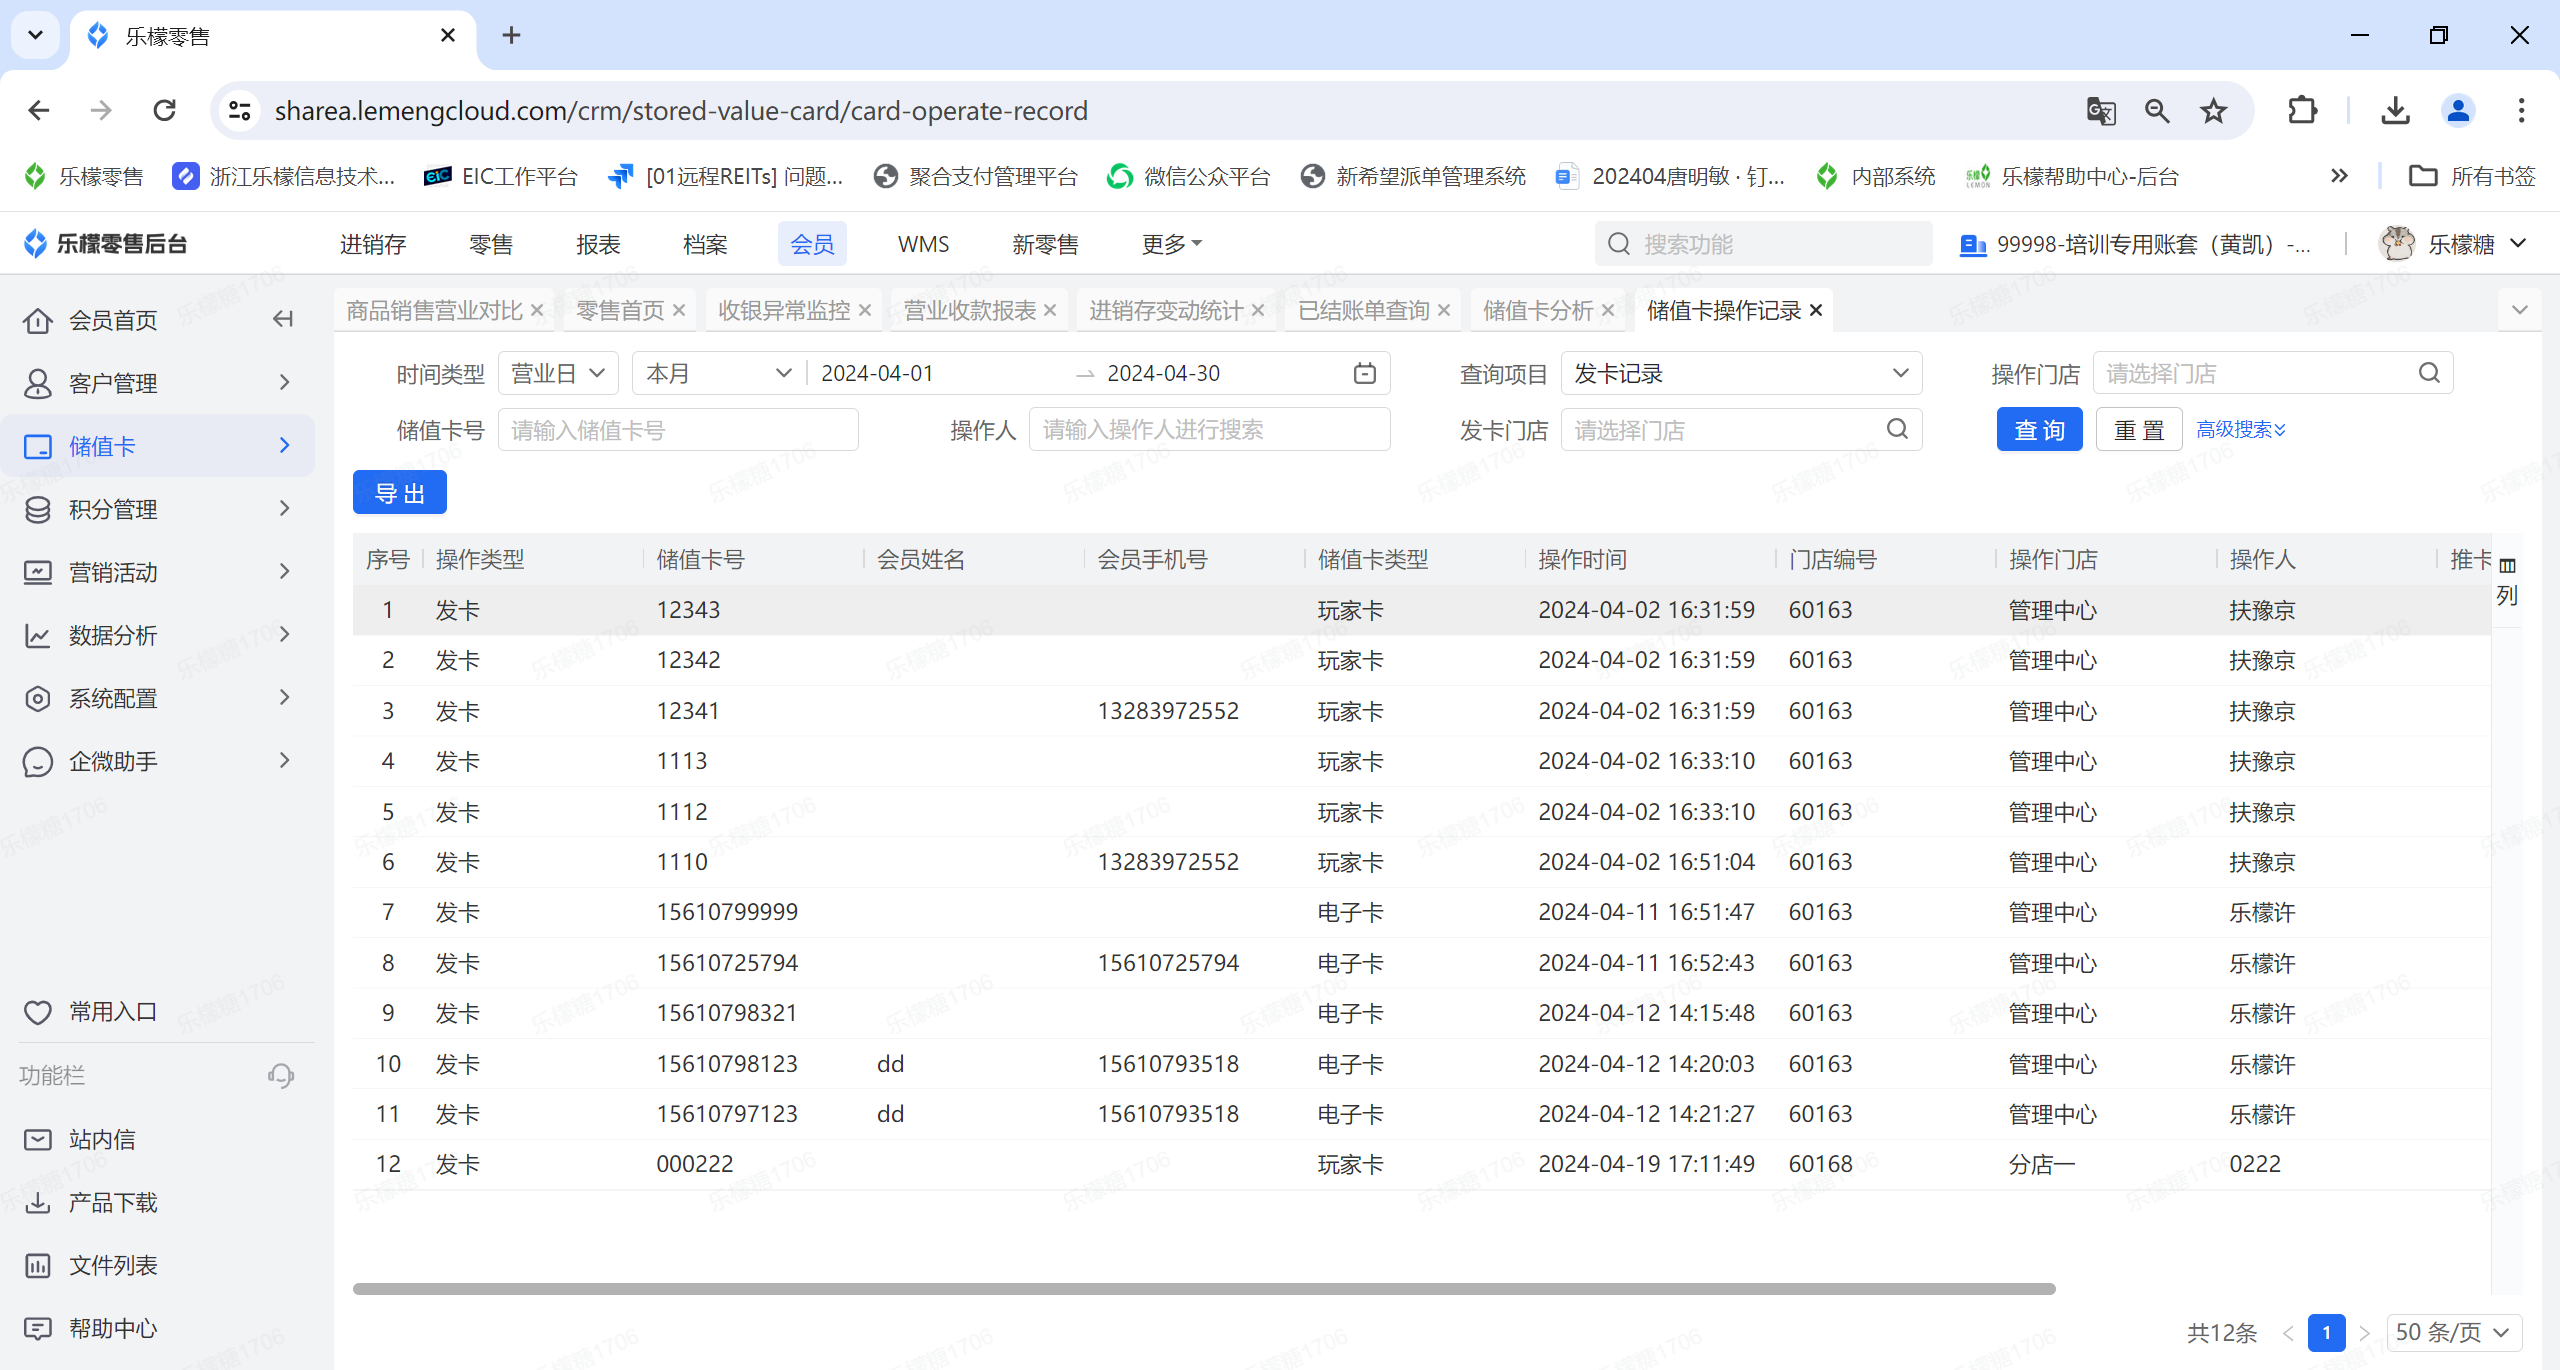Collapse the left sidebar with arrow icon
This screenshot has width=2560, height=1370.
coord(283,319)
